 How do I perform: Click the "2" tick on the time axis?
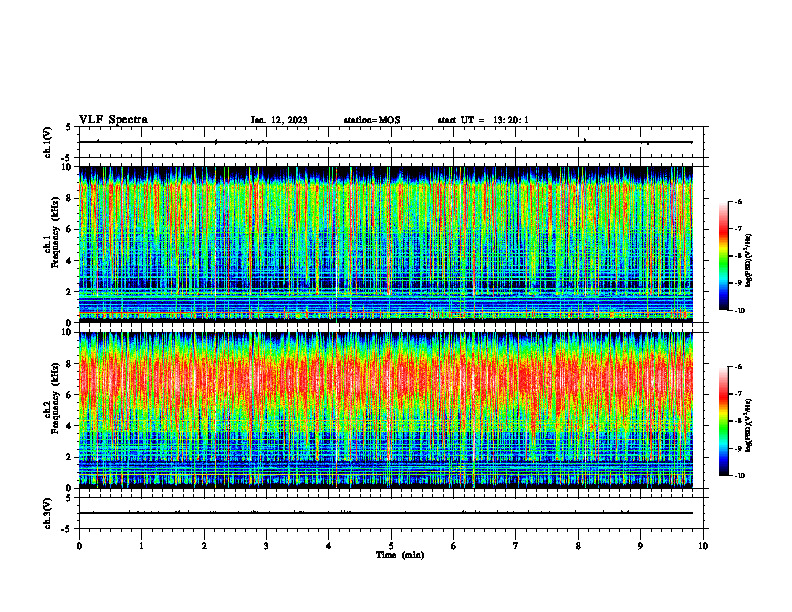[x=204, y=546]
